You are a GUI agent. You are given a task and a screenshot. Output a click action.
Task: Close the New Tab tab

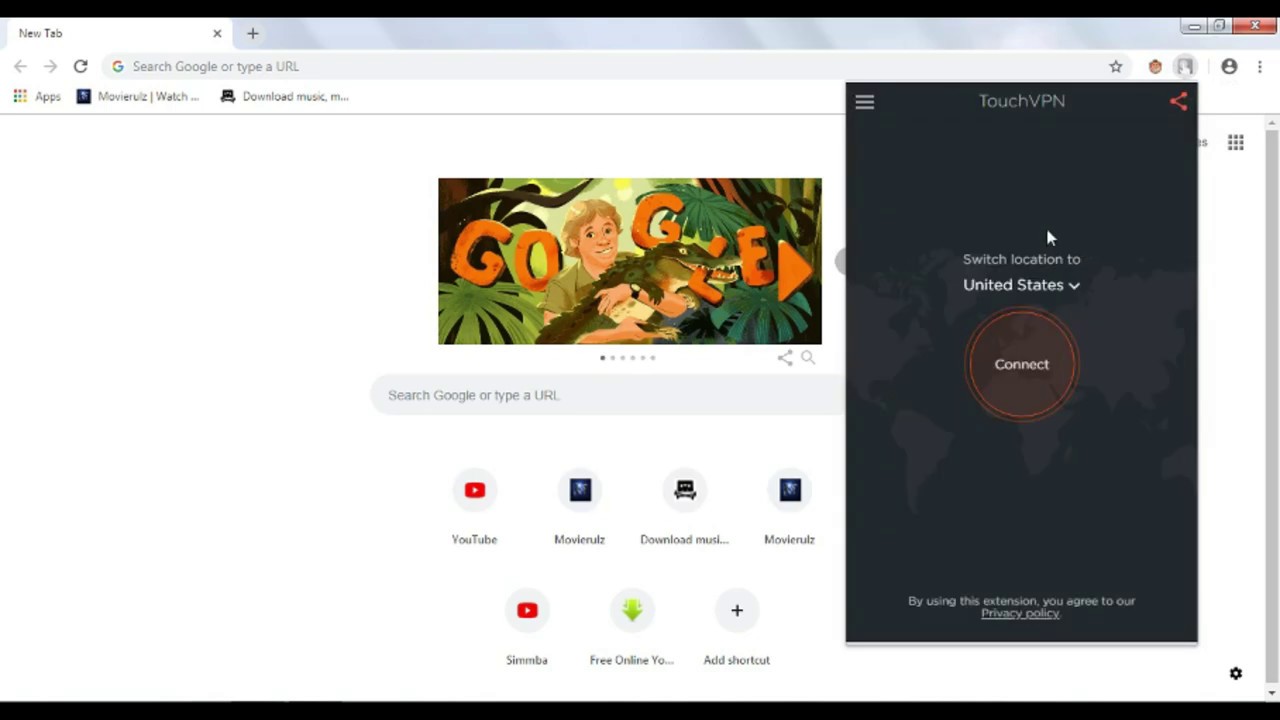coord(217,33)
